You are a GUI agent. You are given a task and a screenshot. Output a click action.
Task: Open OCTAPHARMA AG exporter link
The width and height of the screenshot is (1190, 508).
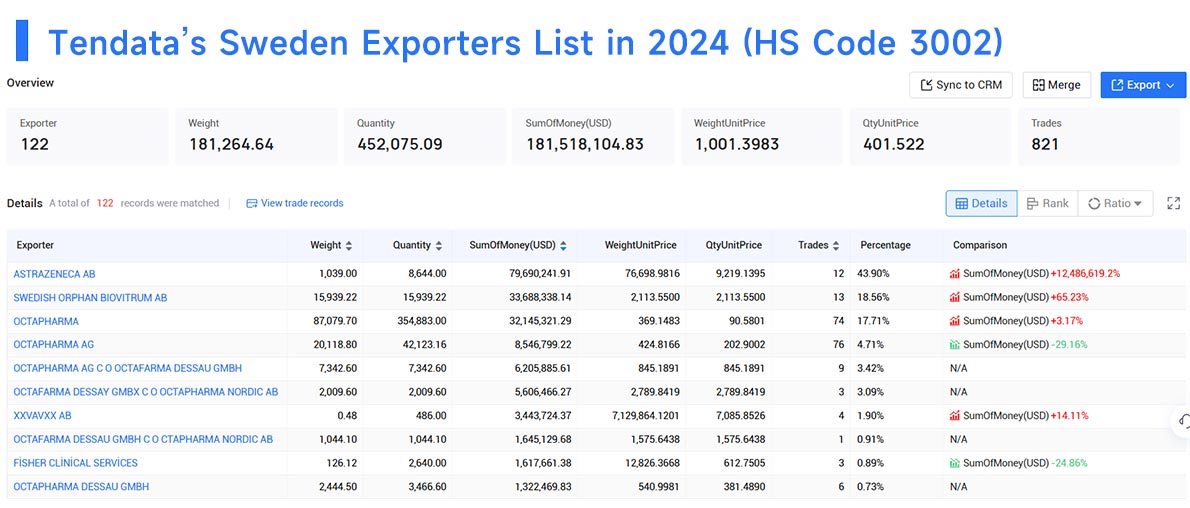click(x=54, y=345)
